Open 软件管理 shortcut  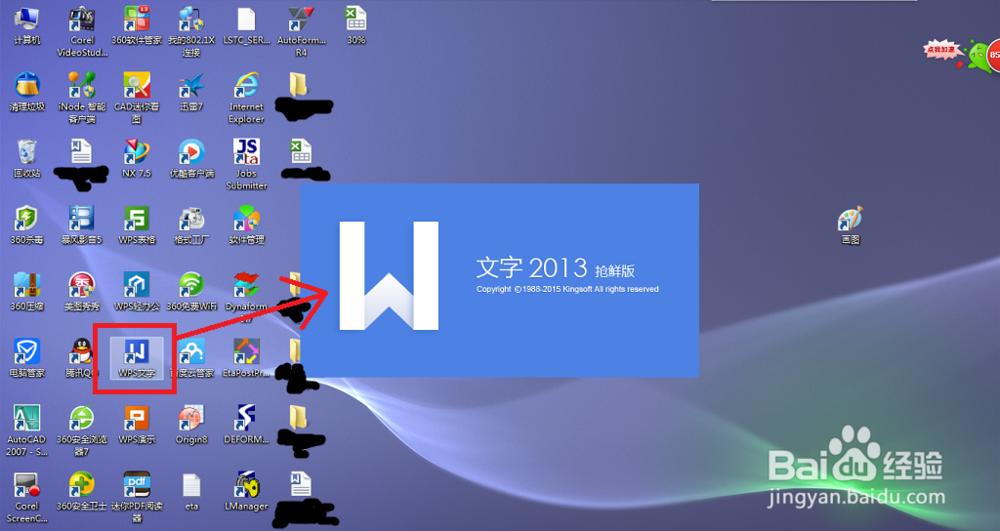[246, 225]
